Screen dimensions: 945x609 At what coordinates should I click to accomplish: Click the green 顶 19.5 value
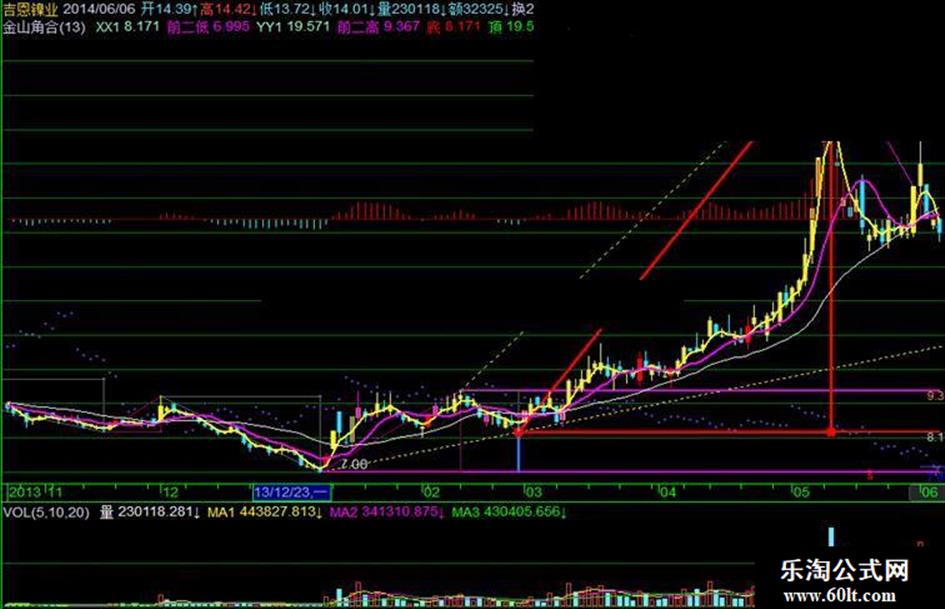point(512,27)
